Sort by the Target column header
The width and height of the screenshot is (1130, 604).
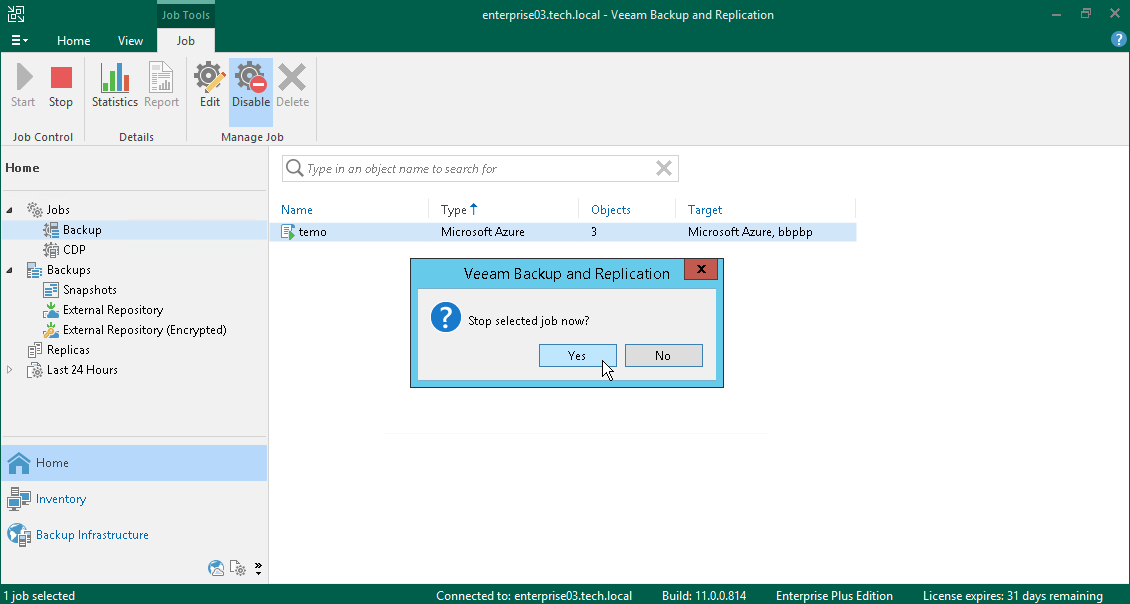pos(705,210)
